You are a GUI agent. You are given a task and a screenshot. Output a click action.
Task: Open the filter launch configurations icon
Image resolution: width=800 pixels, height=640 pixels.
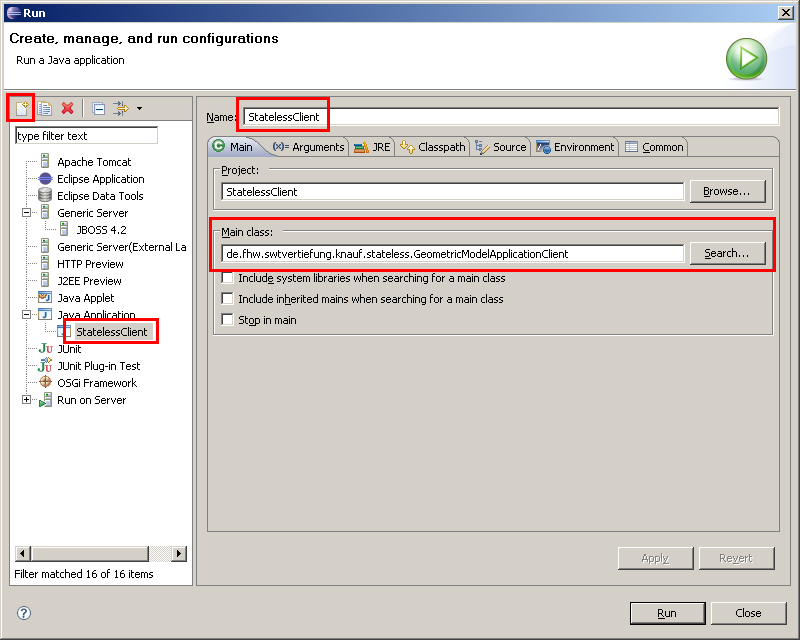[121, 108]
